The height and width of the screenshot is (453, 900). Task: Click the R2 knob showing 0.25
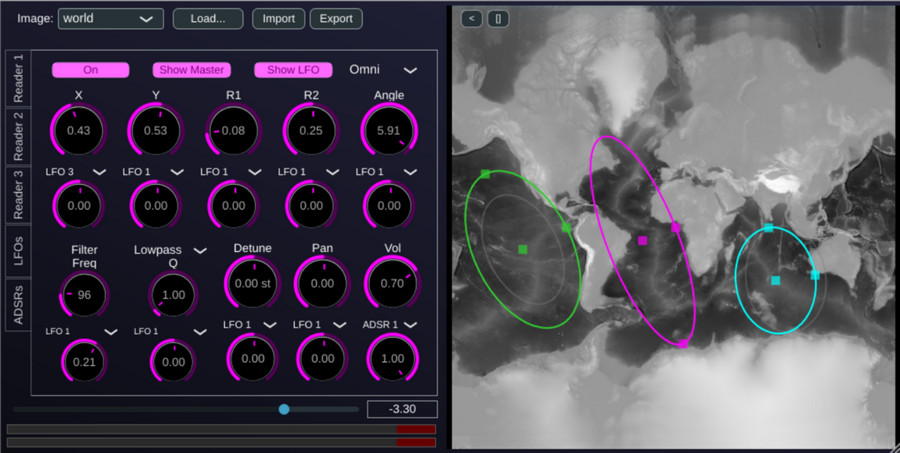click(311, 130)
